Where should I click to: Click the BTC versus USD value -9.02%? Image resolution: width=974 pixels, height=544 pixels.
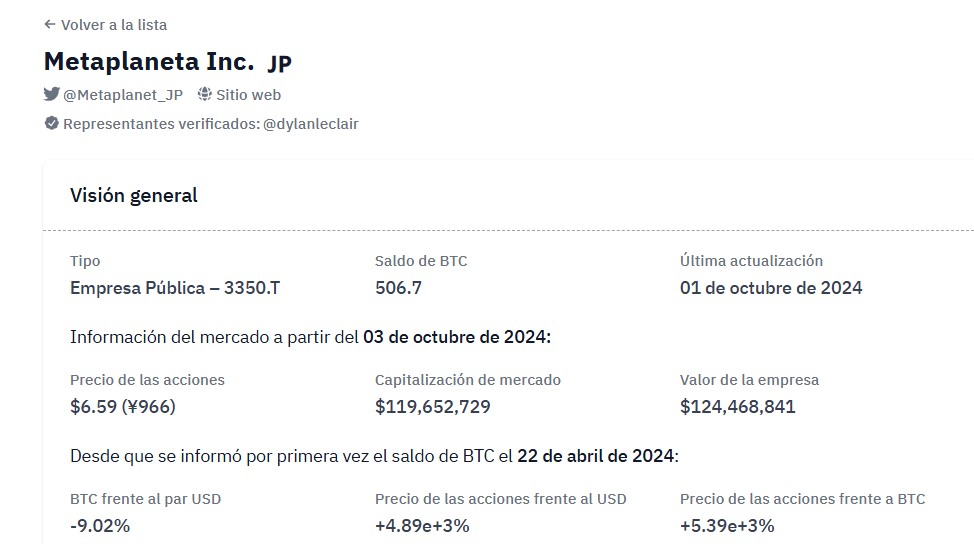tap(100, 526)
